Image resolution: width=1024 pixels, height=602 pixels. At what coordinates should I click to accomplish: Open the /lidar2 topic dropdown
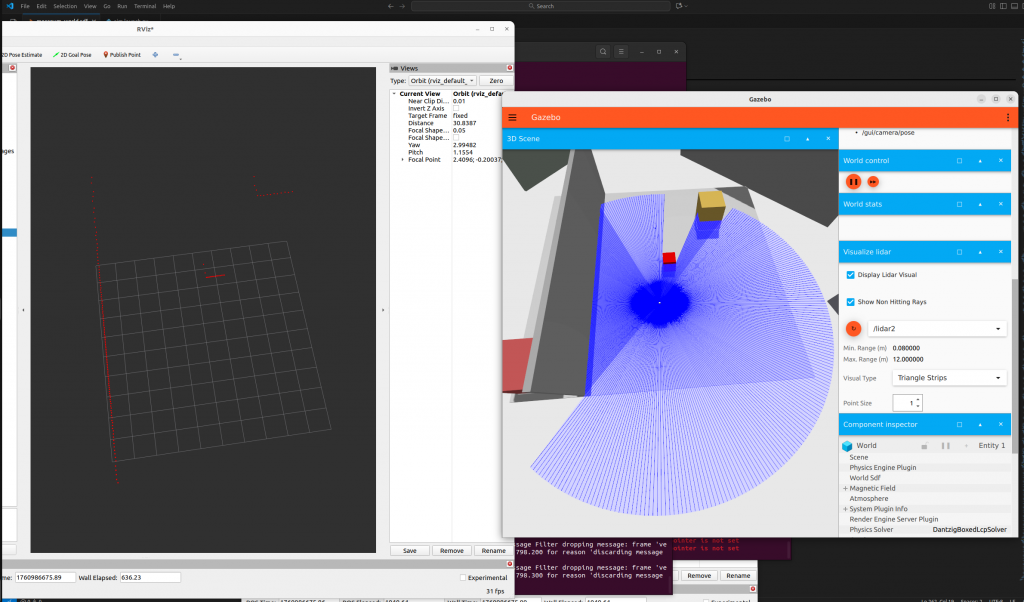pyautogui.click(x=937, y=328)
